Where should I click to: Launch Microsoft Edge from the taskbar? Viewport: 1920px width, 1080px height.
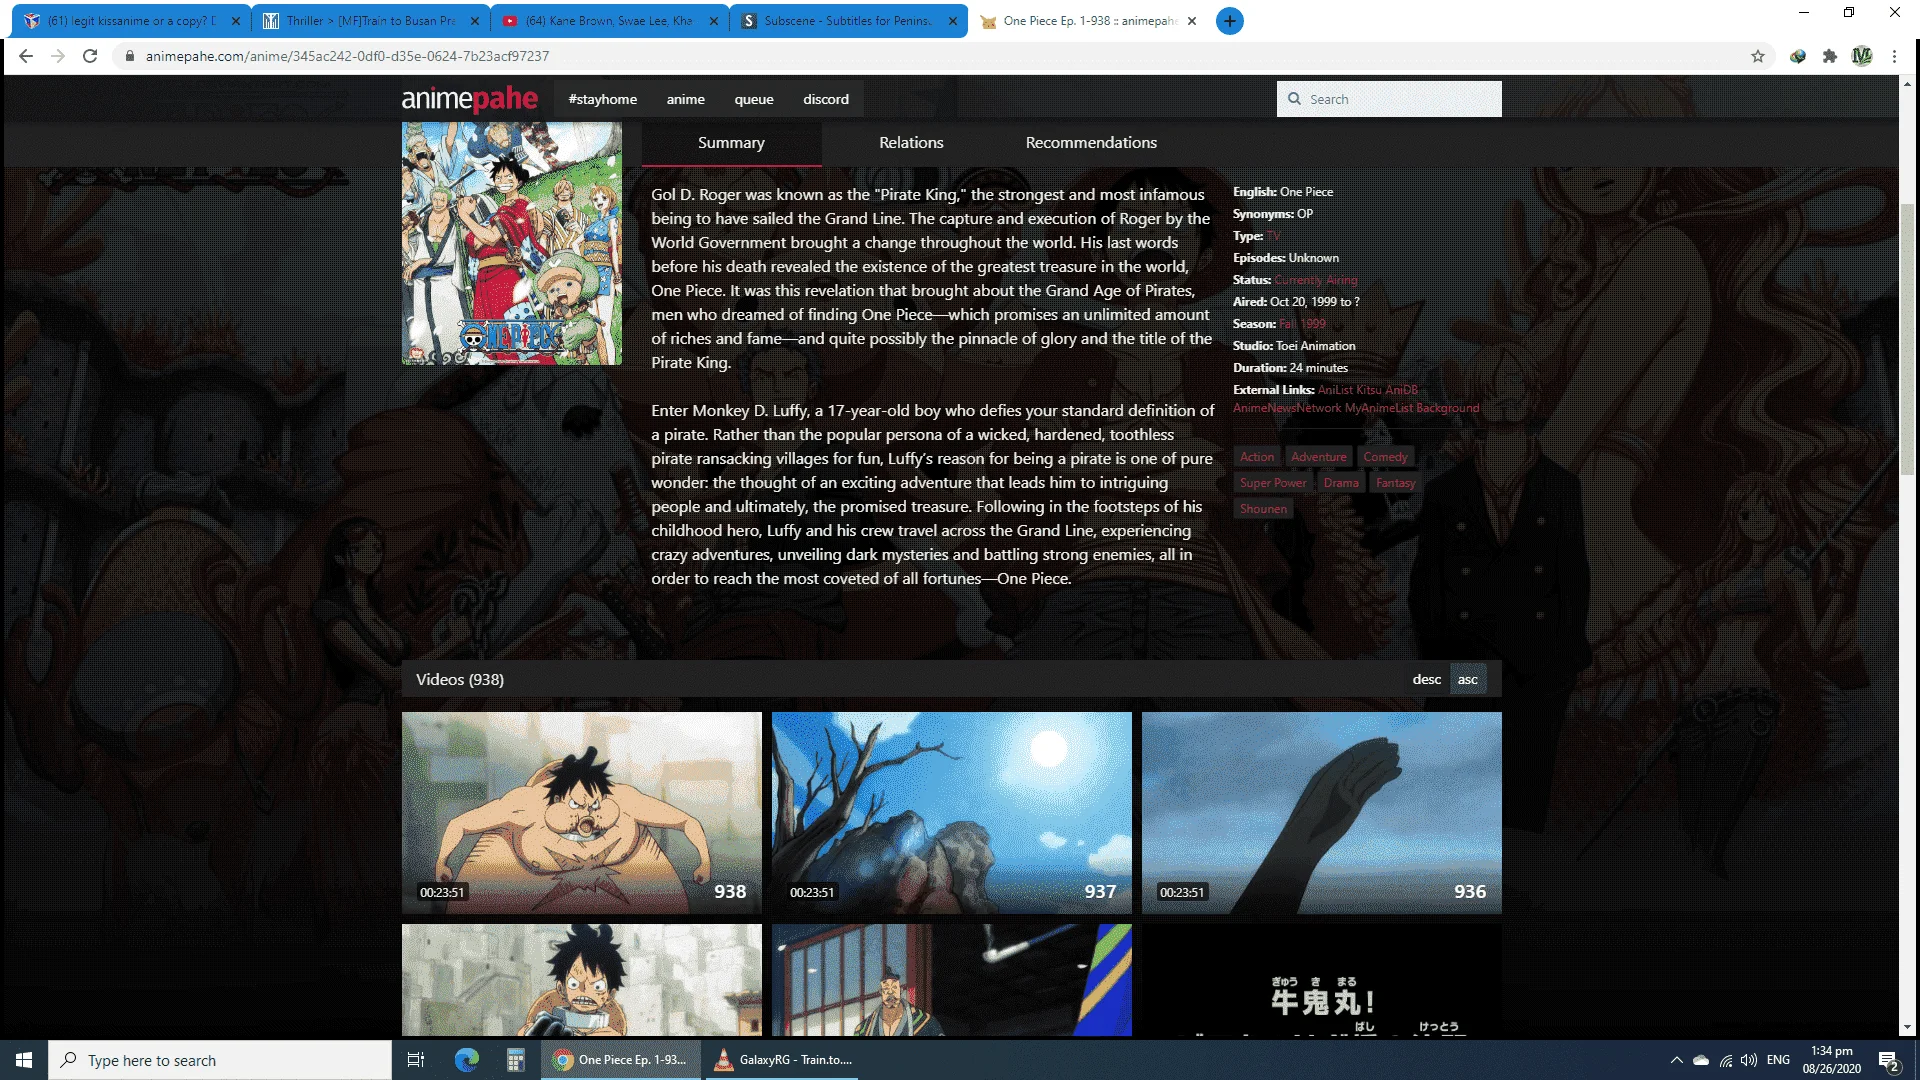tap(466, 1060)
